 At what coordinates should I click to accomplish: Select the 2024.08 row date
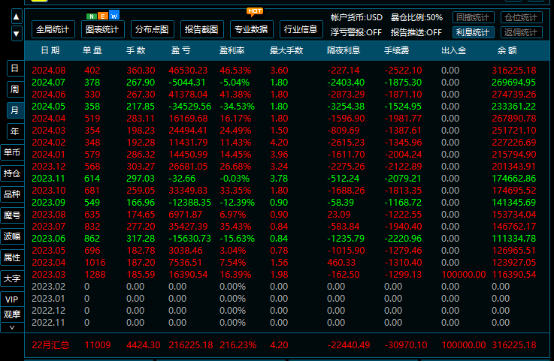49,71
